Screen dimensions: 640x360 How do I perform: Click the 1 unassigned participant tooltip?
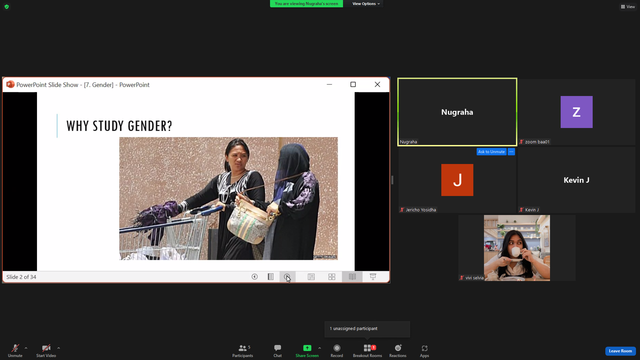tap(367, 329)
